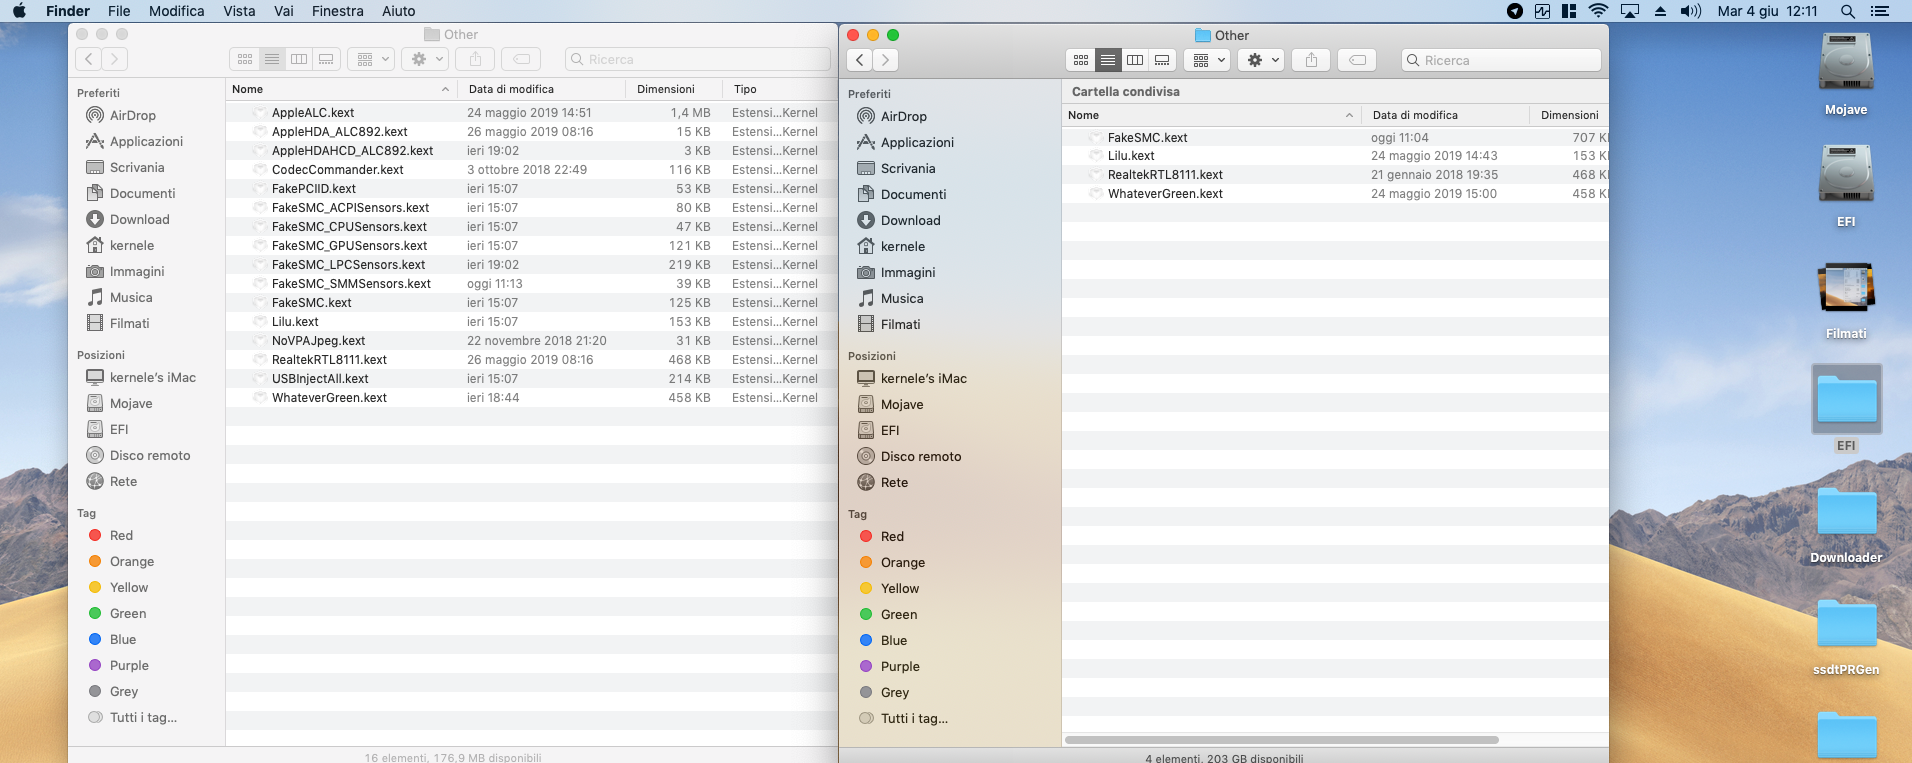Open the Apple menu

click(19, 11)
